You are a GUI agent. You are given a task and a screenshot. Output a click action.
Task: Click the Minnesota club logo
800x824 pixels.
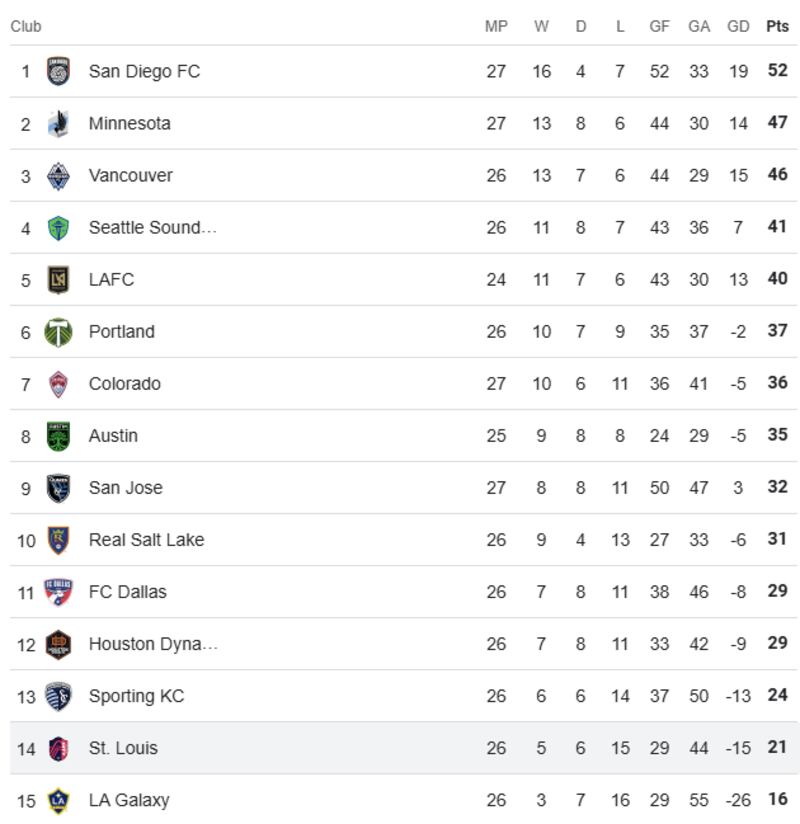(x=59, y=124)
